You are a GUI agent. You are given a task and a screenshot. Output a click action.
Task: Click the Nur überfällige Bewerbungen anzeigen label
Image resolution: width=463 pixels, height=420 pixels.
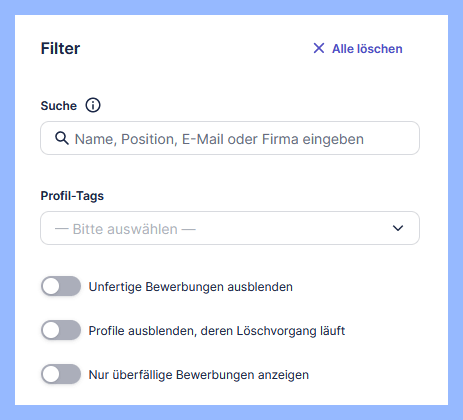(x=199, y=375)
